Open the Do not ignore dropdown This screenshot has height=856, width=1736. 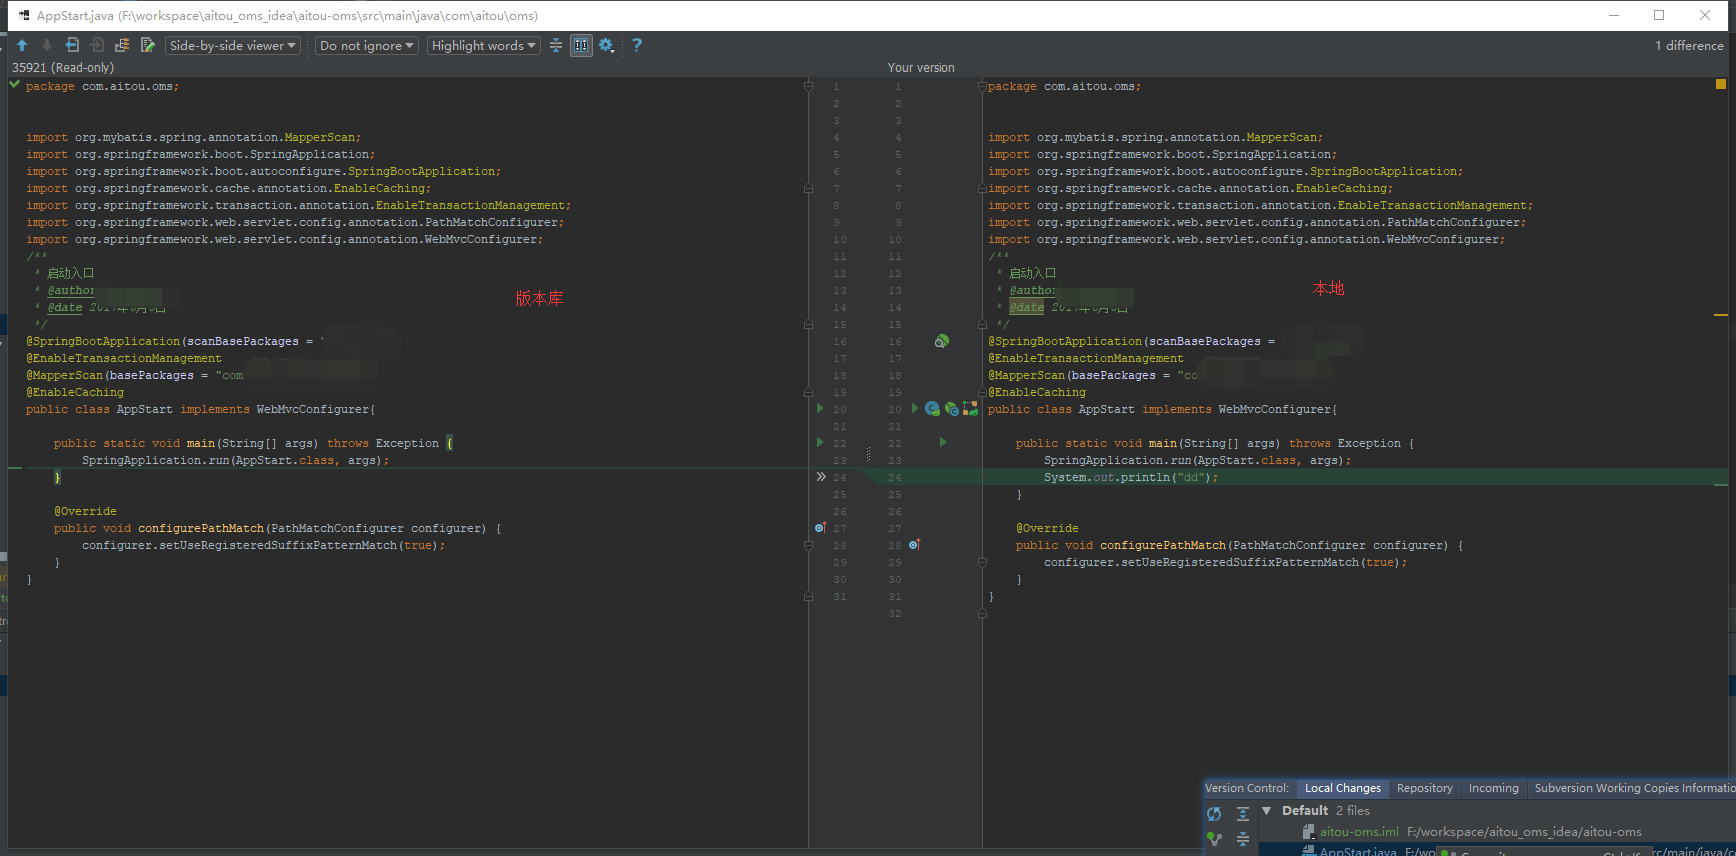[x=366, y=45]
